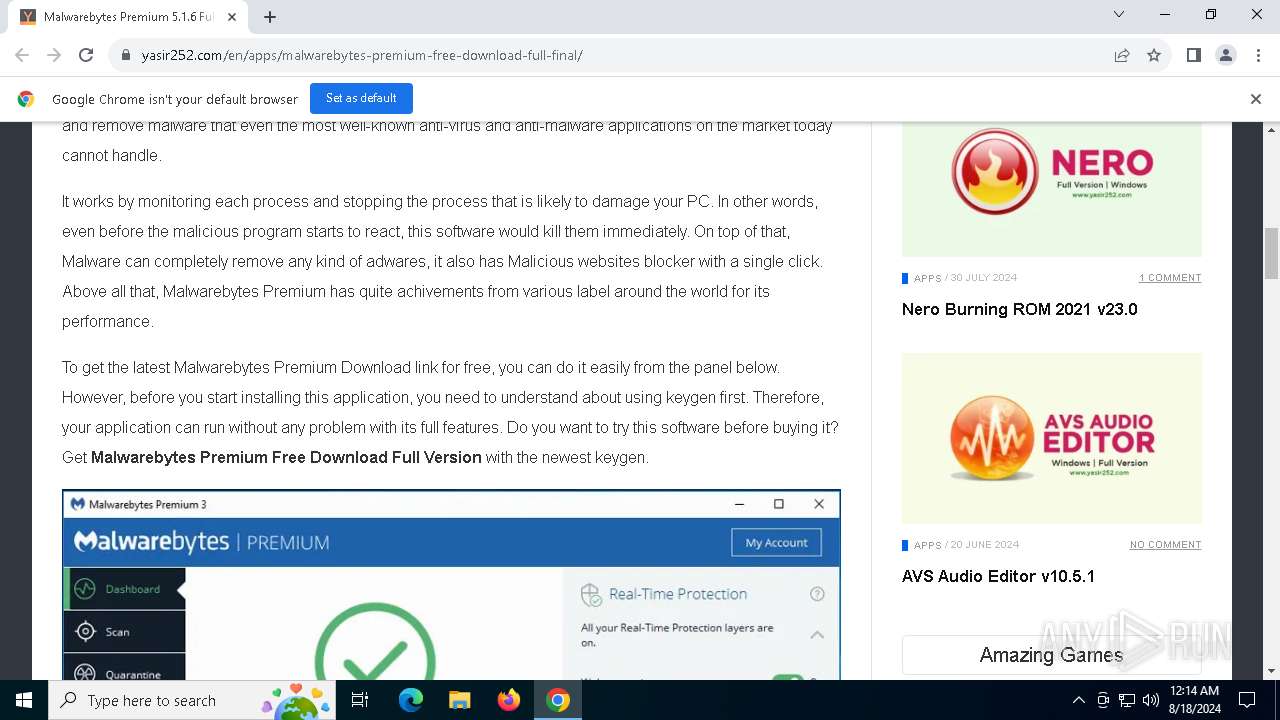Click the address bar URL
Image resolution: width=1280 pixels, height=720 pixels.
click(362, 55)
